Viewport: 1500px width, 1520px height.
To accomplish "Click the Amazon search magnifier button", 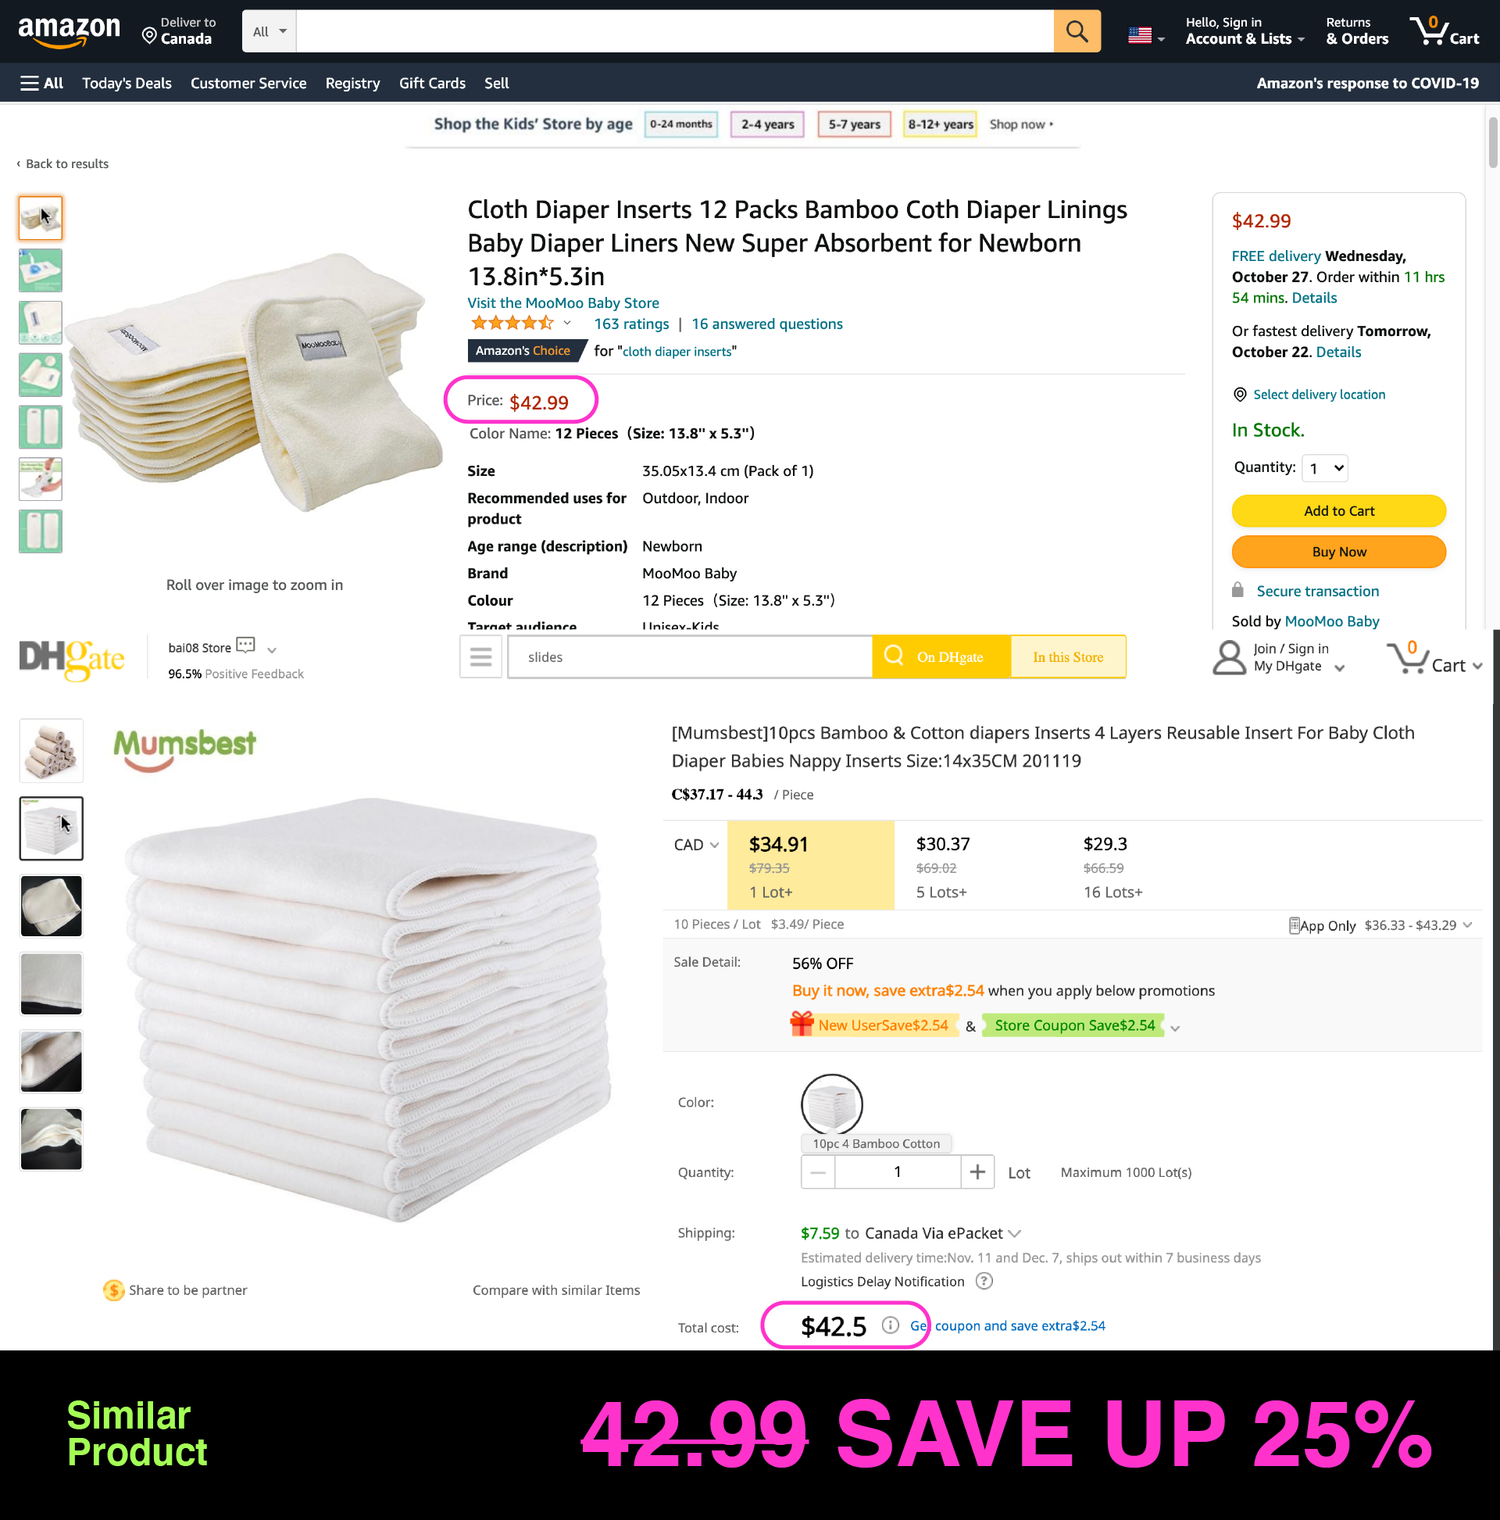I will tap(1077, 31).
